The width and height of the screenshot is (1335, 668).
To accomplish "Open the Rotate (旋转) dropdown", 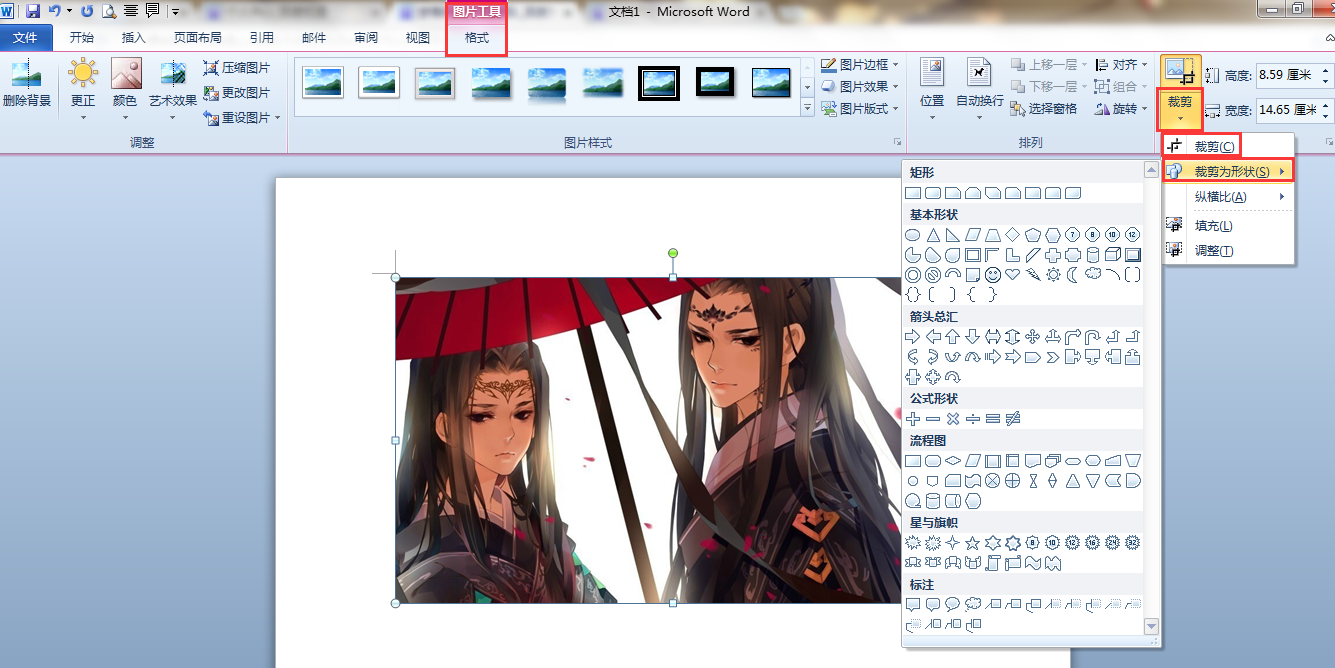I will (x=1122, y=108).
